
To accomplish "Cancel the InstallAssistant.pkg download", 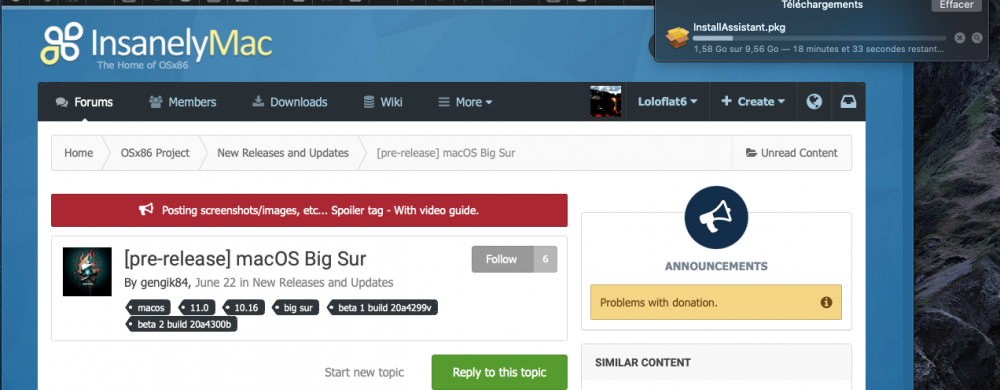I will click(x=959, y=38).
